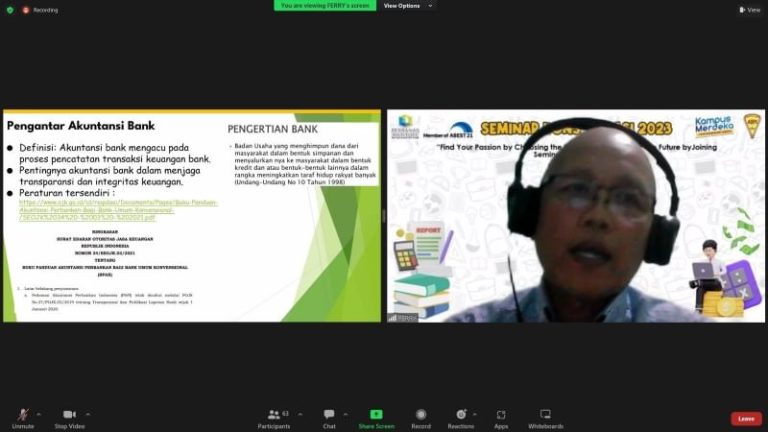768x432 pixels.
Task: Click the FERRY name label on the video
Action: coord(404,318)
